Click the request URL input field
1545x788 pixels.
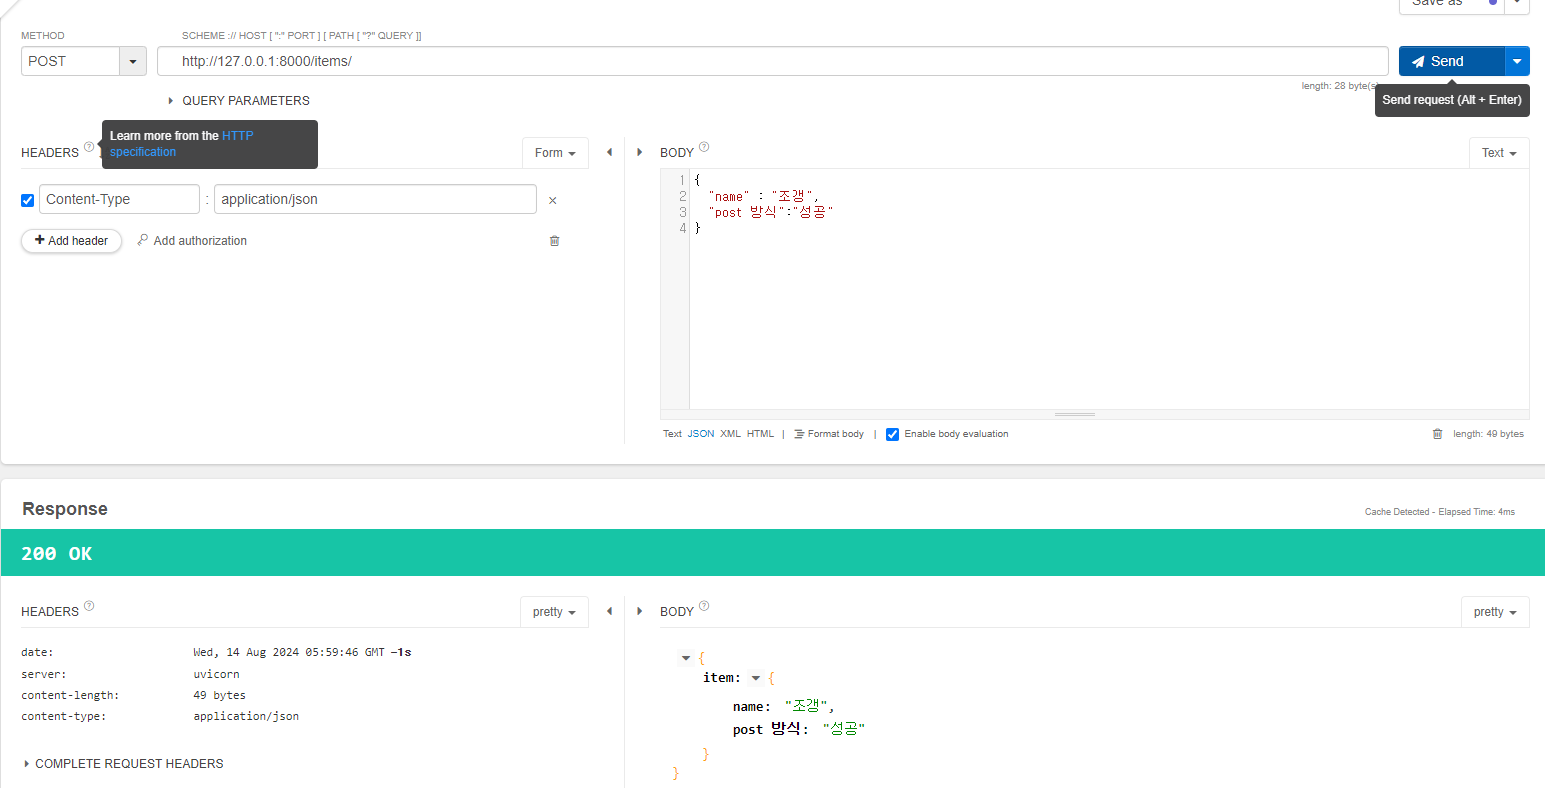[x=773, y=61]
